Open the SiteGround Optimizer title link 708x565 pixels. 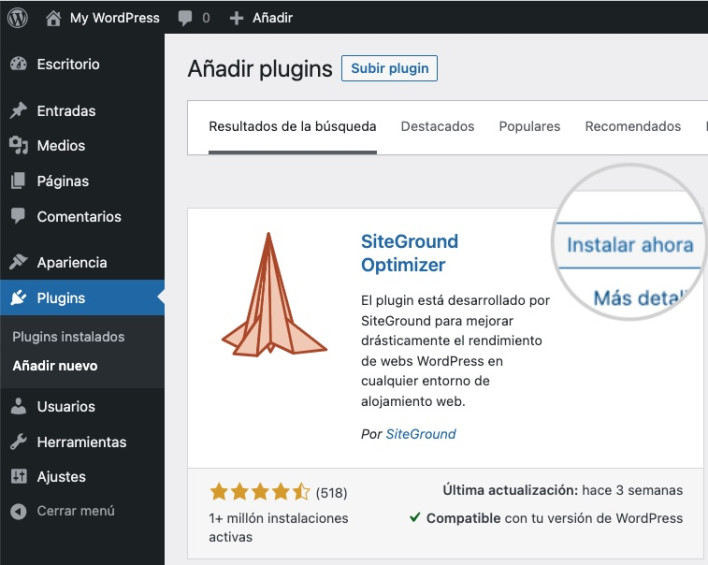tap(410, 253)
